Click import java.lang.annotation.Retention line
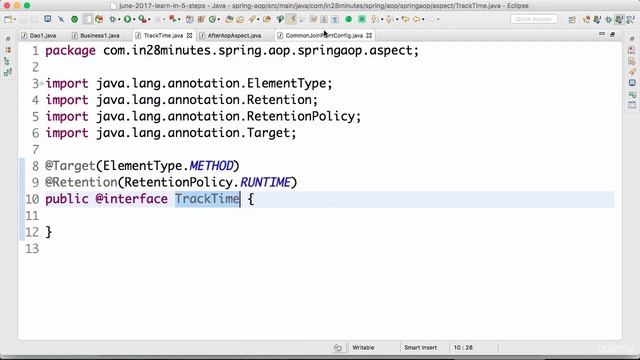The image size is (640, 360). click(x=181, y=100)
